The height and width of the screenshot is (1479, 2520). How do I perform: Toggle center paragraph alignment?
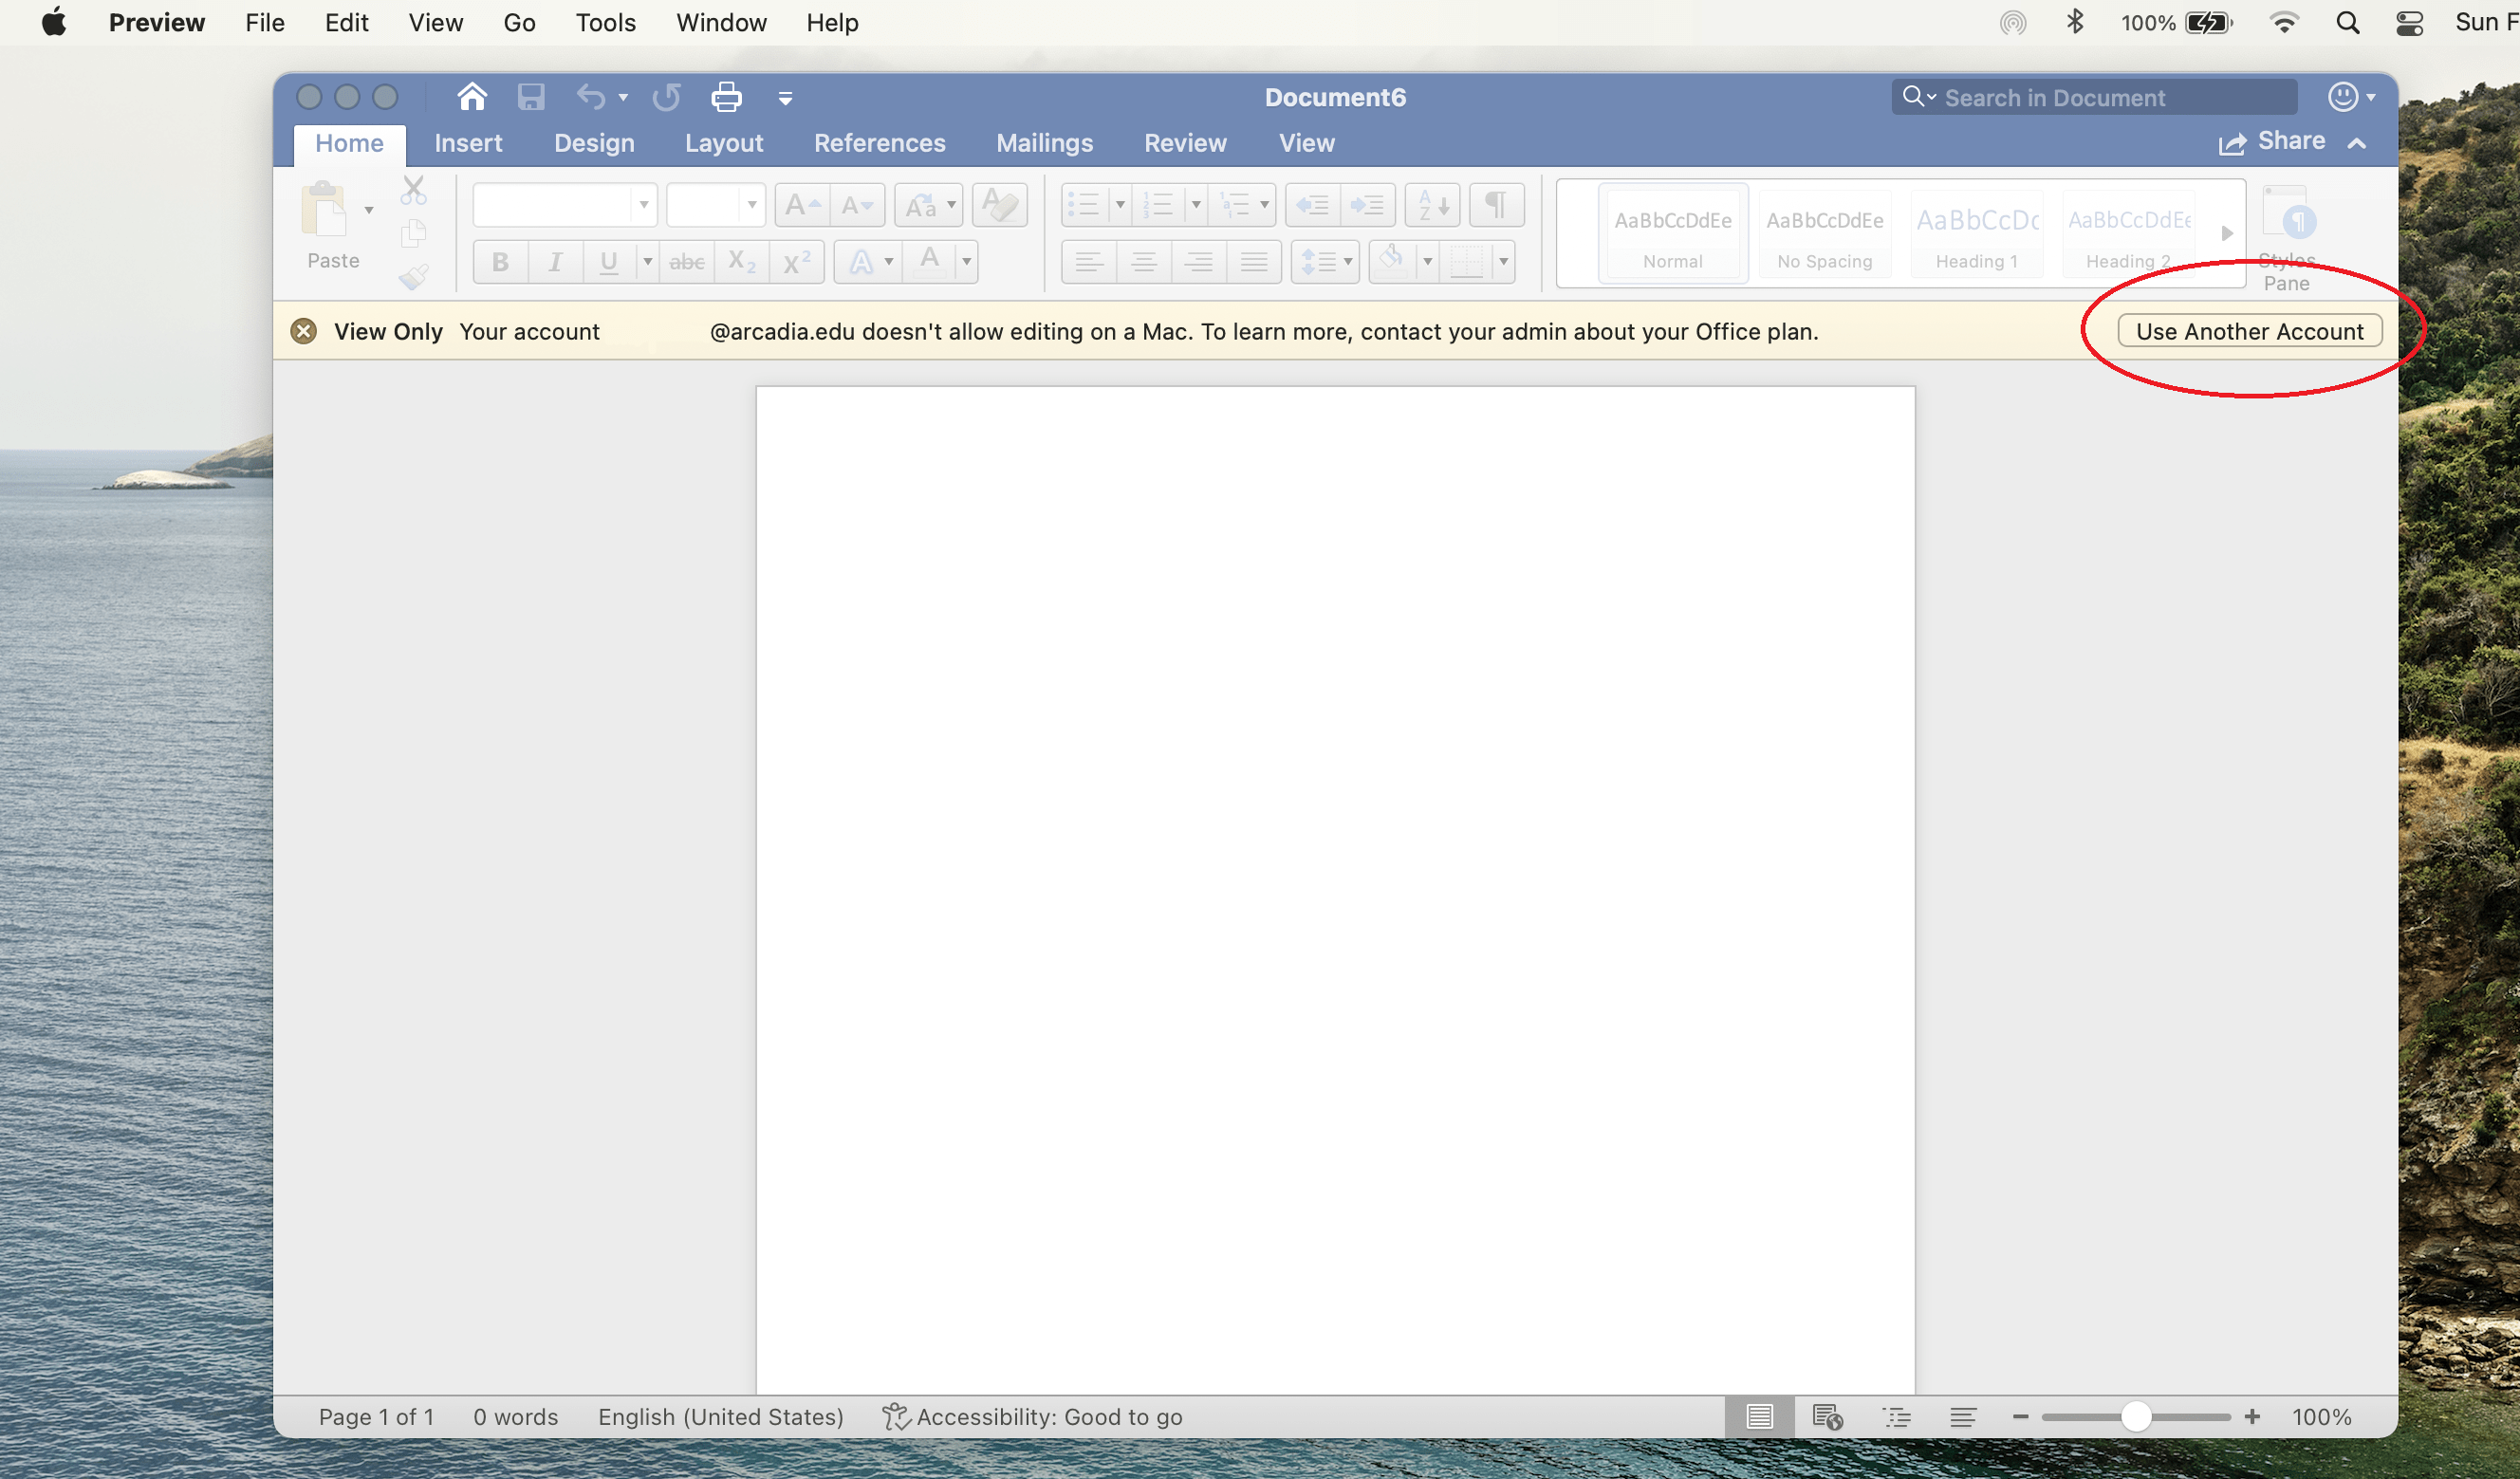(x=1143, y=261)
